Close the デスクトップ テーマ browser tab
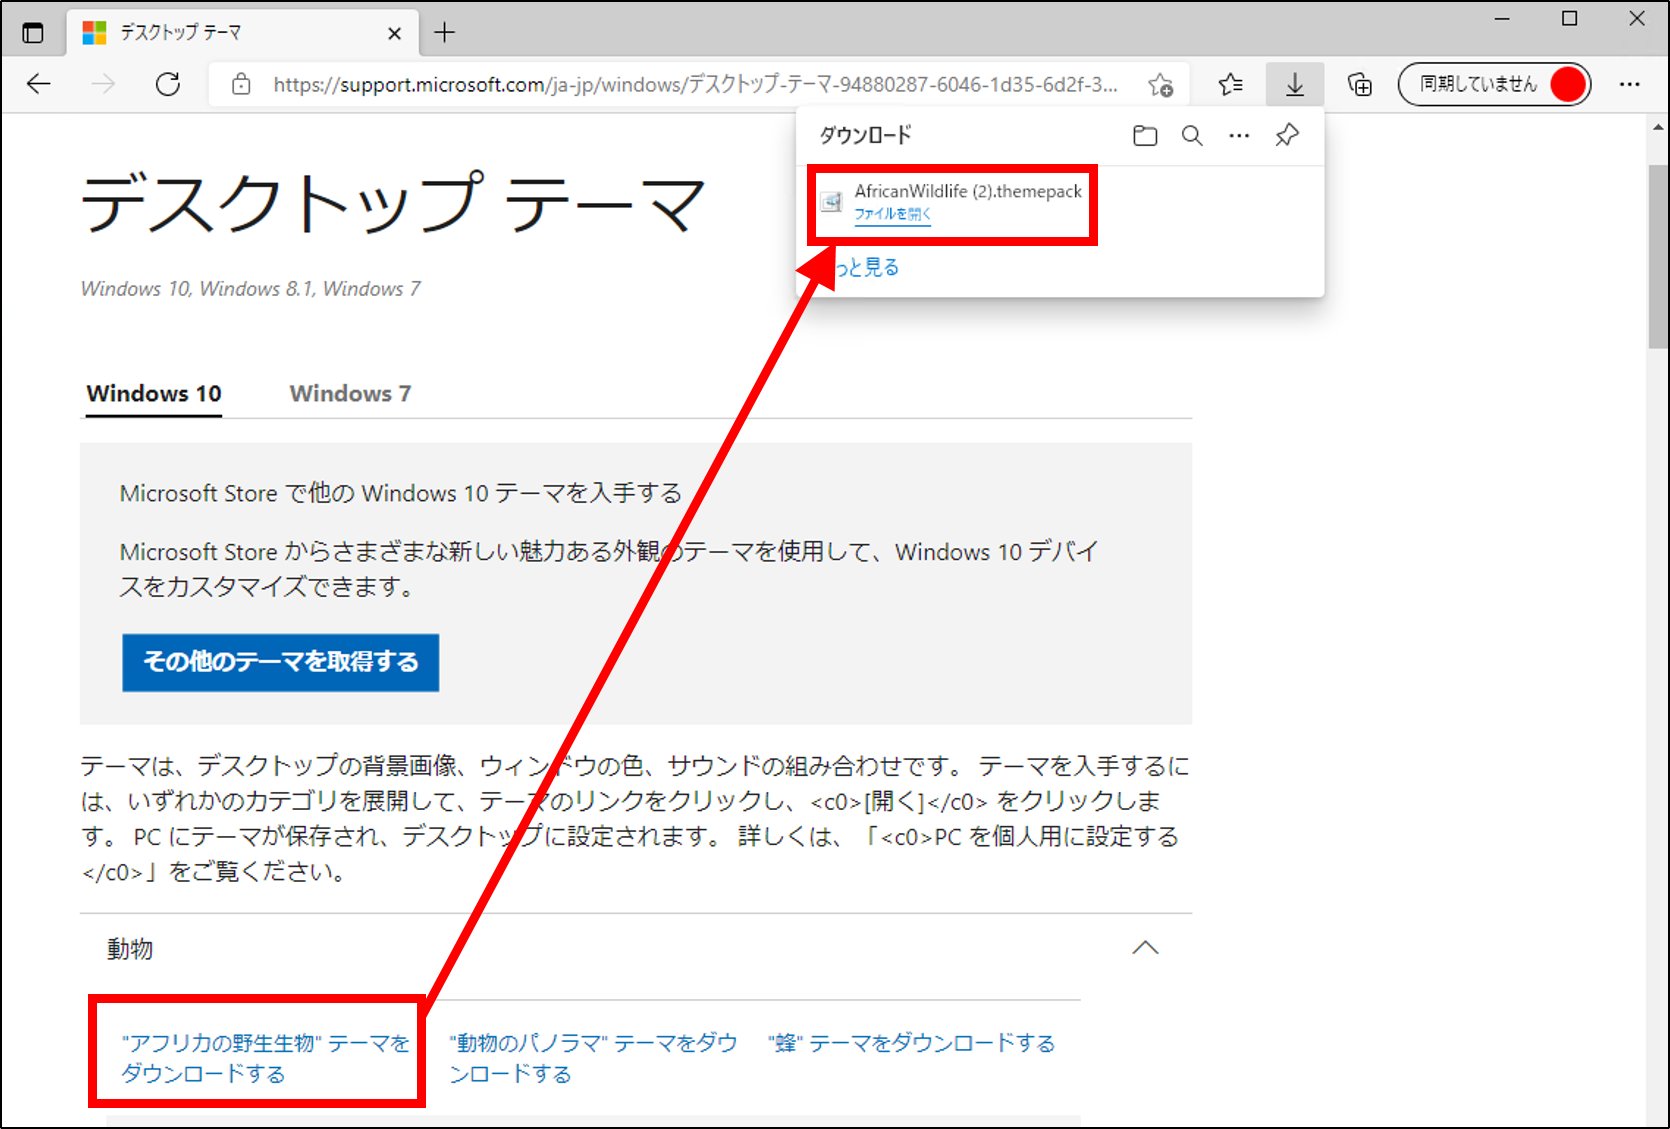 [394, 33]
